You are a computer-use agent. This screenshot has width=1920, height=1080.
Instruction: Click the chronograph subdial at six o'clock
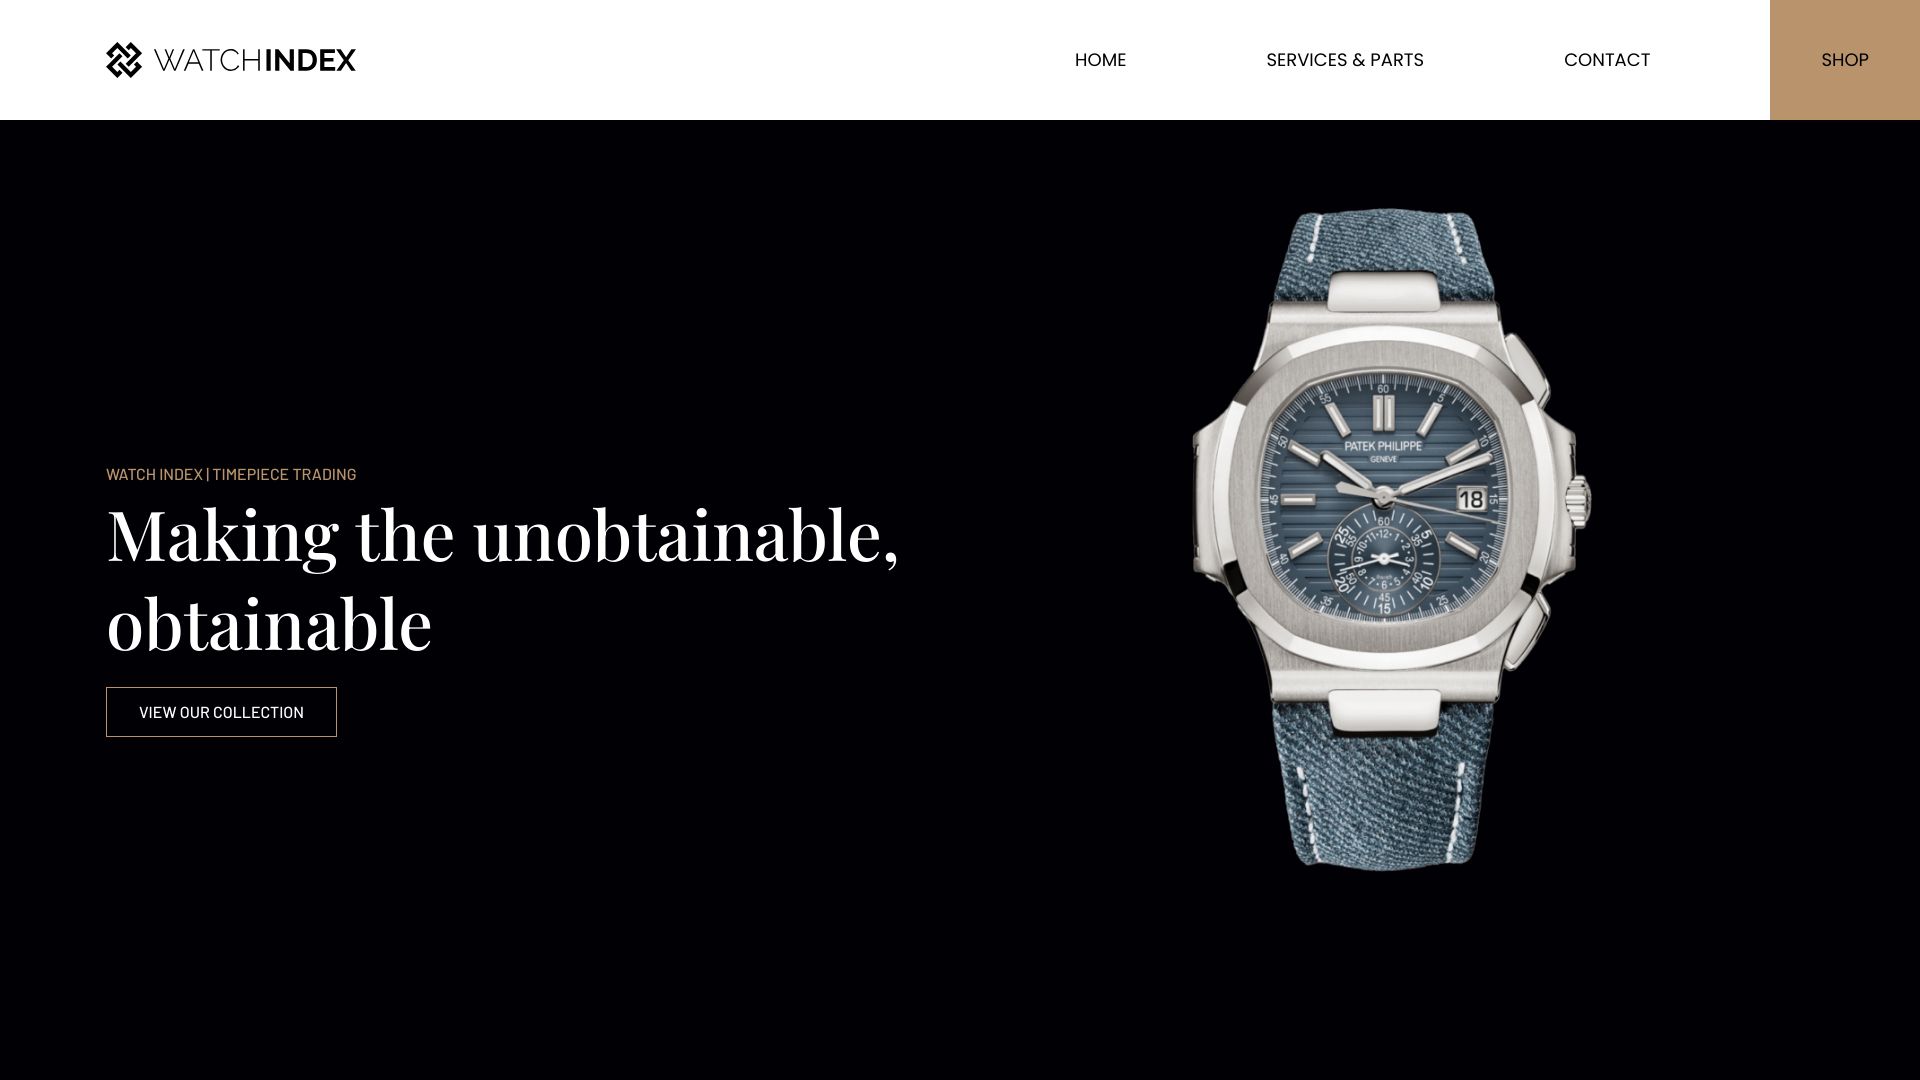tap(1383, 559)
